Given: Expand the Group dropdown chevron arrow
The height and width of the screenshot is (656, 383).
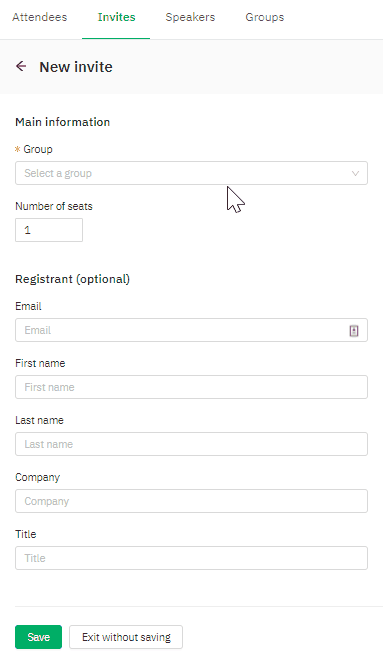Looking at the screenshot, I should [x=355, y=173].
